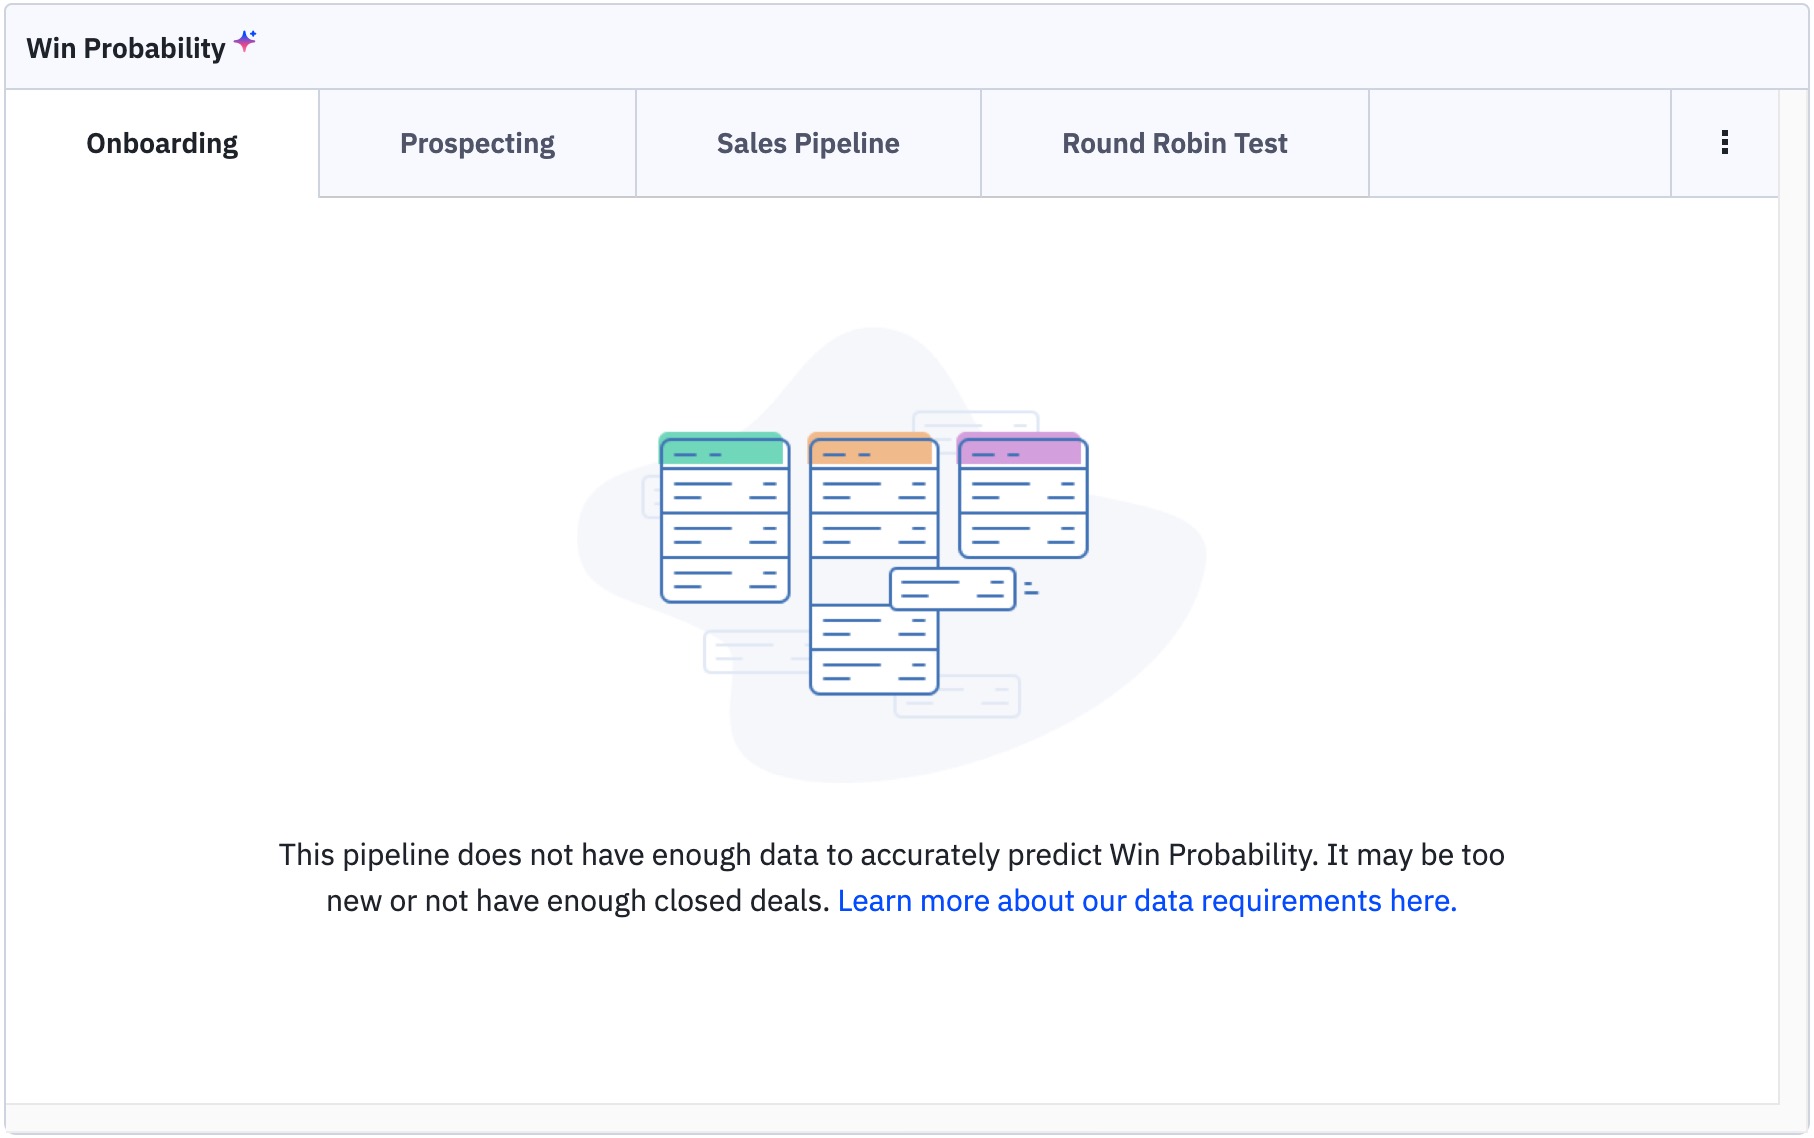The image size is (1814, 1138).
Task: Click the bottom card in the green column
Action: click(x=725, y=580)
